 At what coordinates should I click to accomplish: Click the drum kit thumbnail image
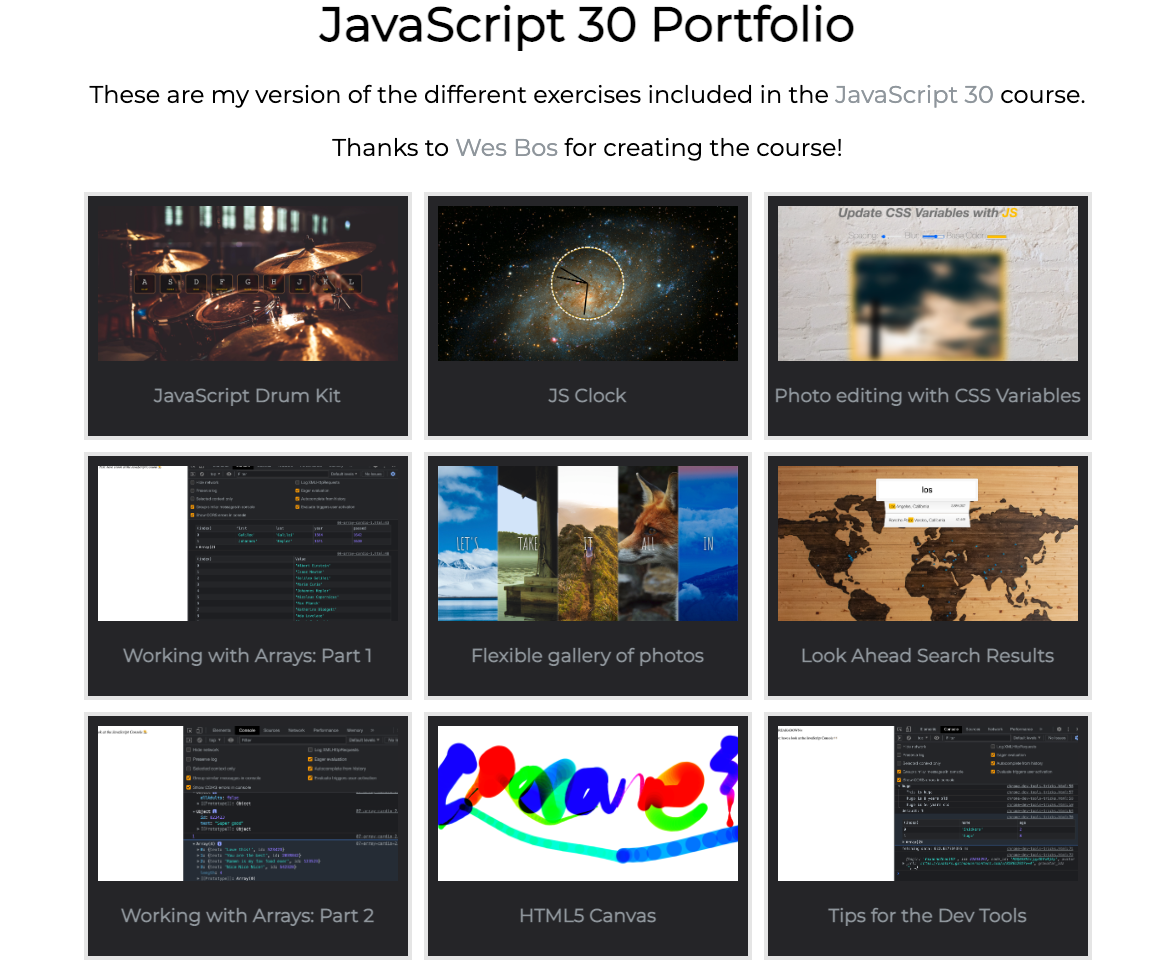247,283
